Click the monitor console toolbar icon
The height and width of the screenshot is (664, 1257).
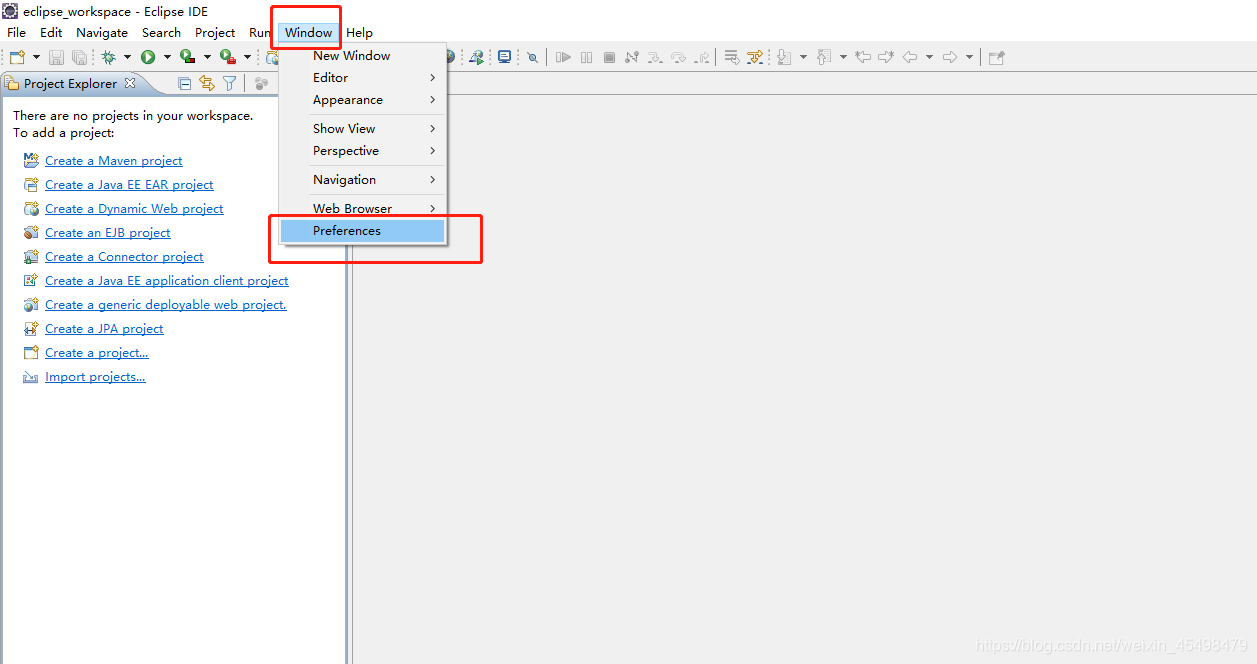click(x=505, y=57)
